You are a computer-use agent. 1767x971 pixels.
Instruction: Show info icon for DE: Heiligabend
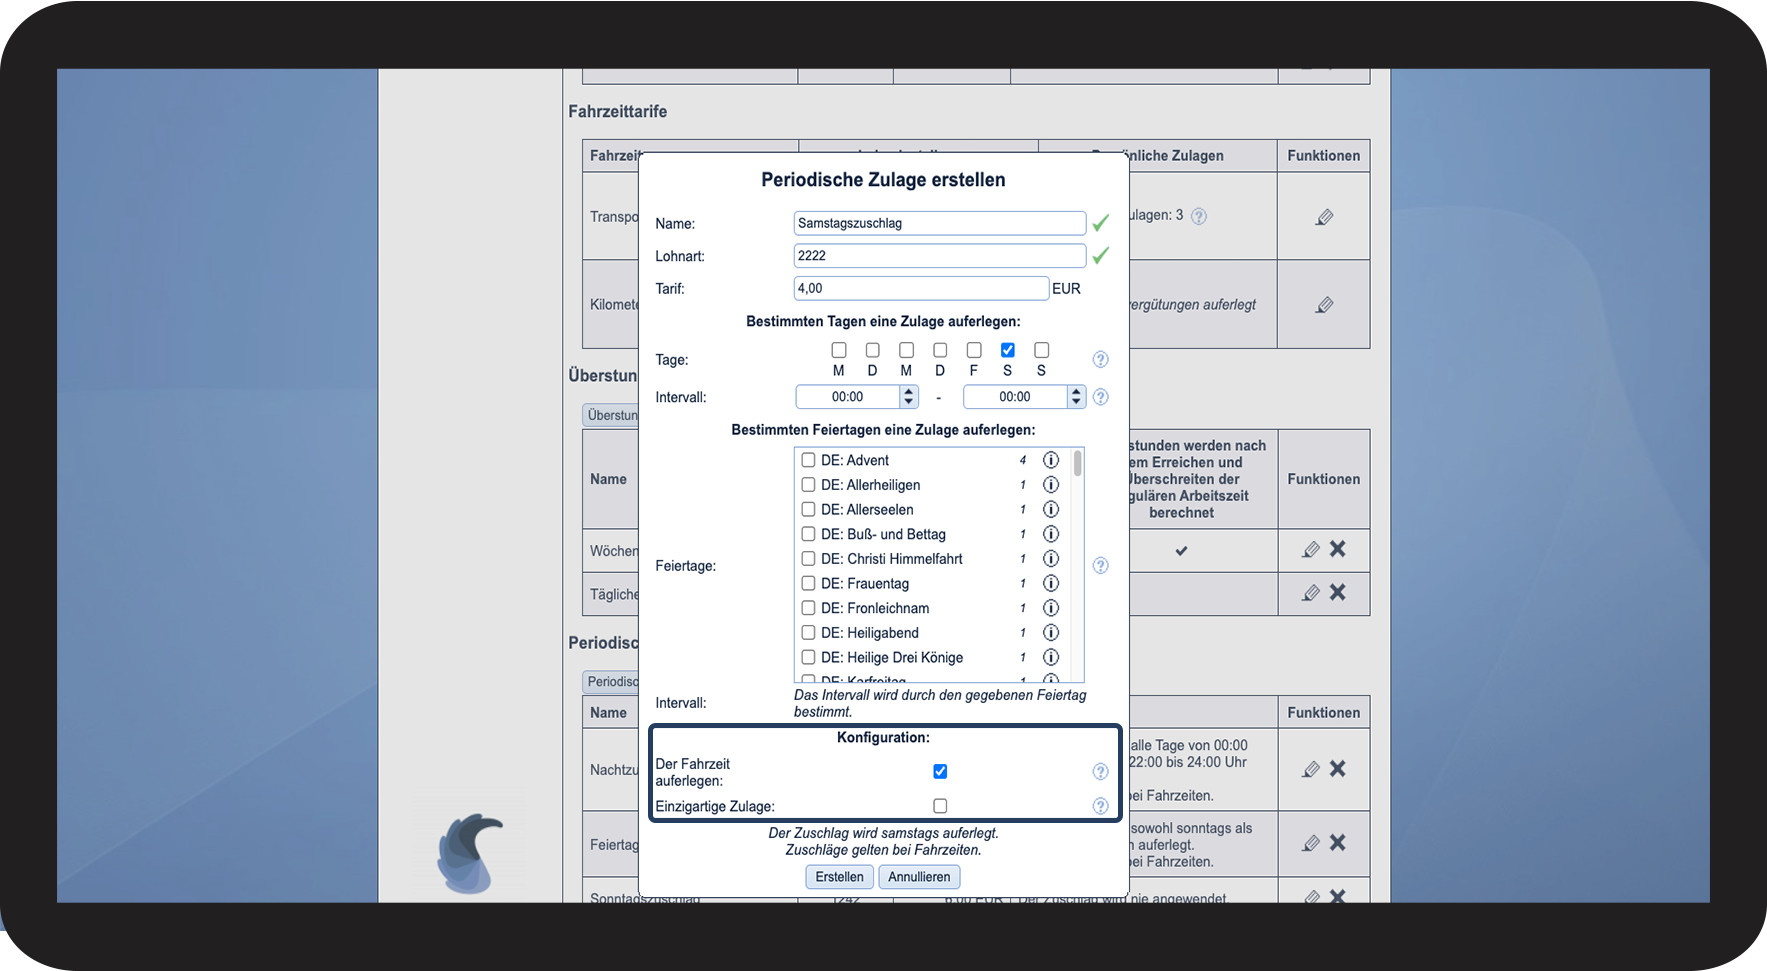pyautogui.click(x=1051, y=633)
